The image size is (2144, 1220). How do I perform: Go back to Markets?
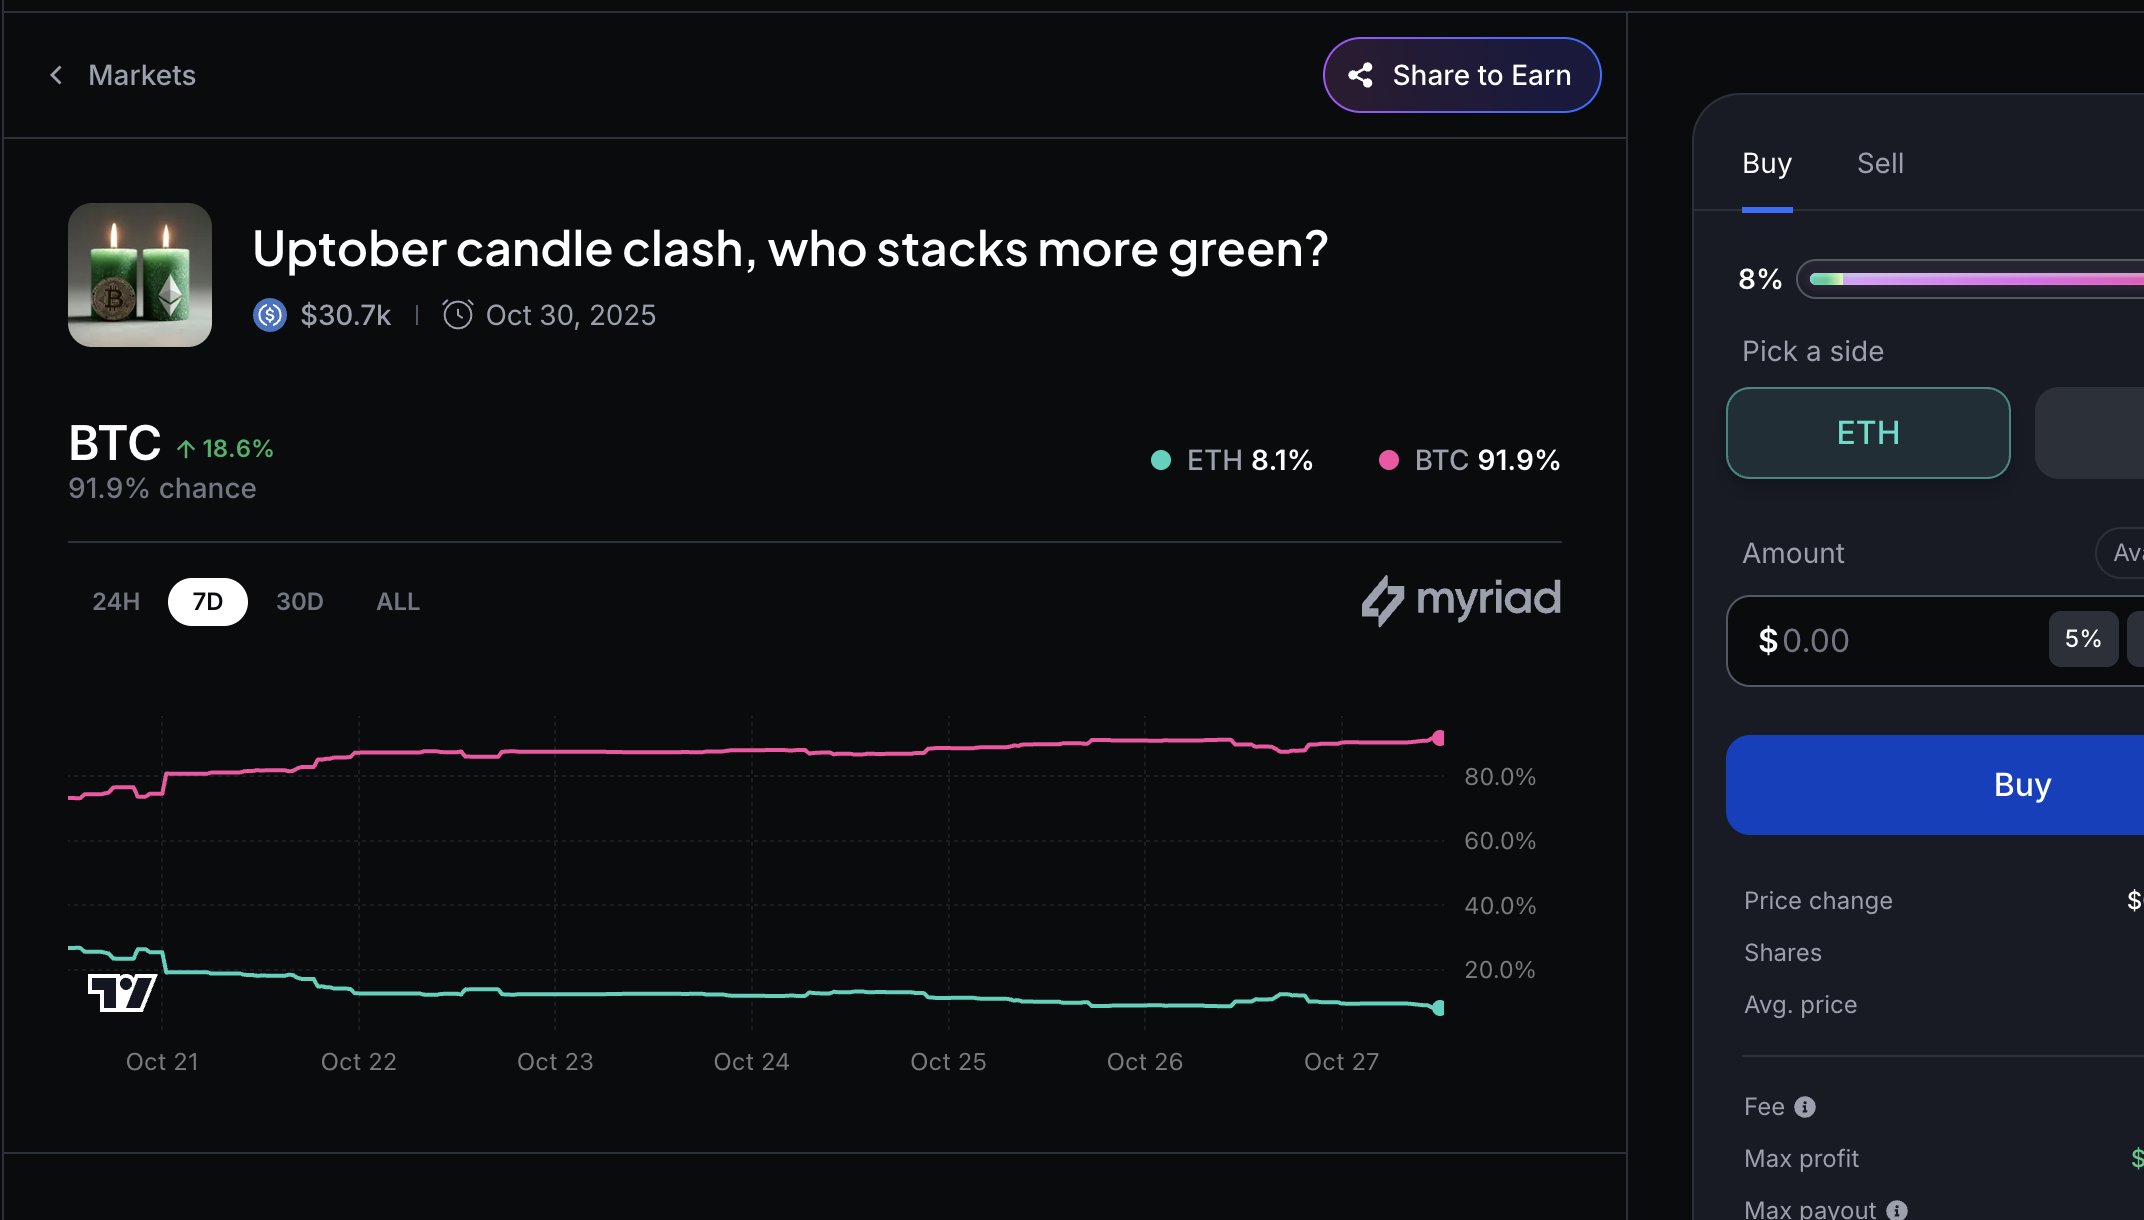(x=141, y=75)
